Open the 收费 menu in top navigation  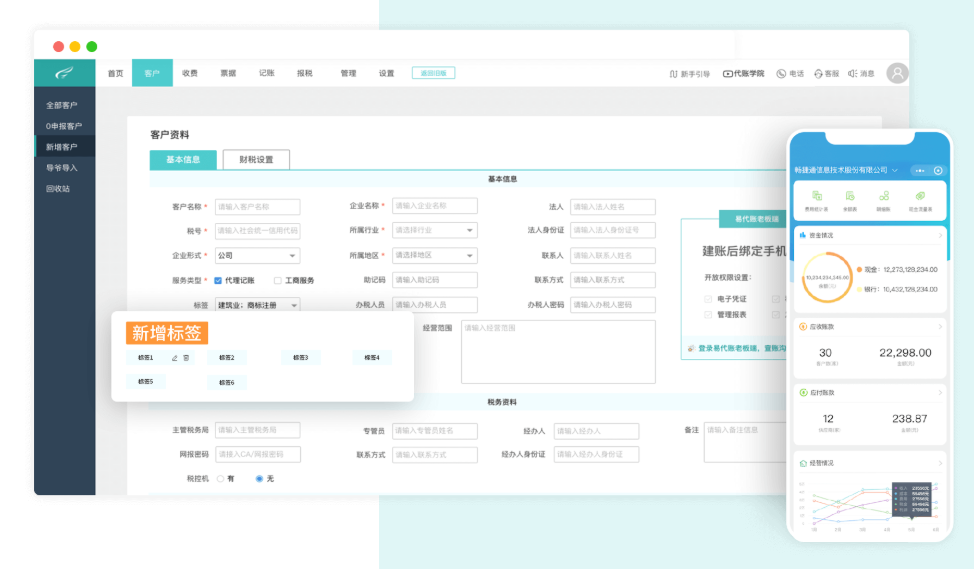coord(190,73)
